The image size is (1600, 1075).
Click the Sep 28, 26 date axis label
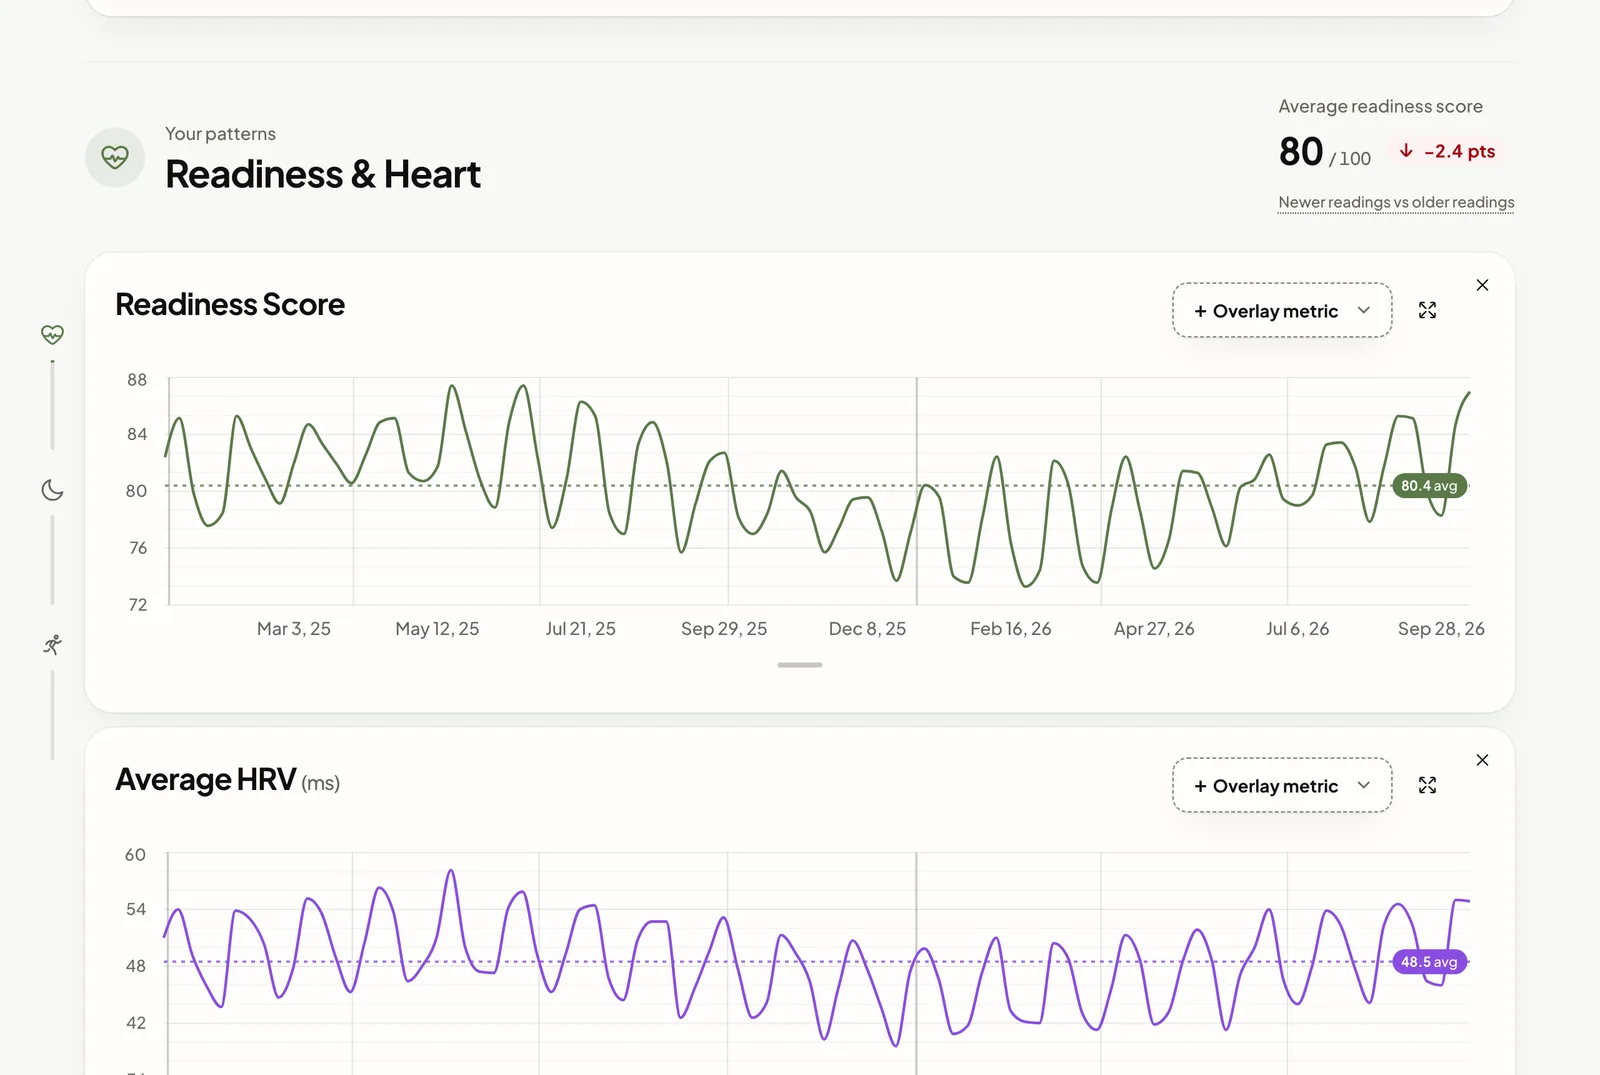pyautogui.click(x=1441, y=629)
